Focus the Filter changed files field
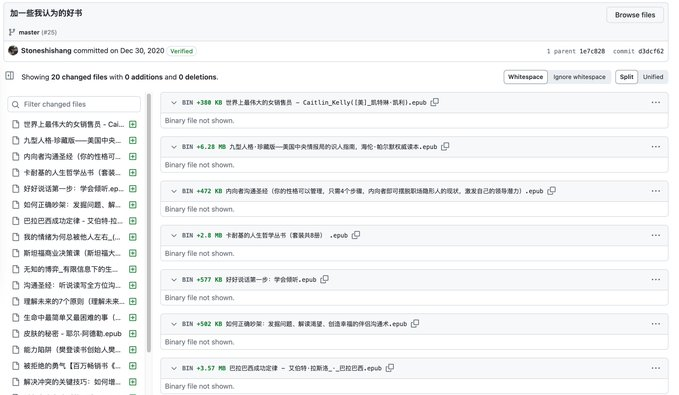 pos(74,104)
